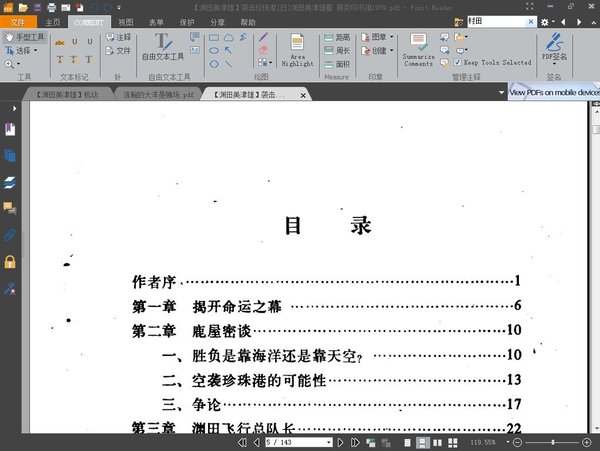Switch to the 表单 (Form) ribbon tab

click(x=156, y=23)
